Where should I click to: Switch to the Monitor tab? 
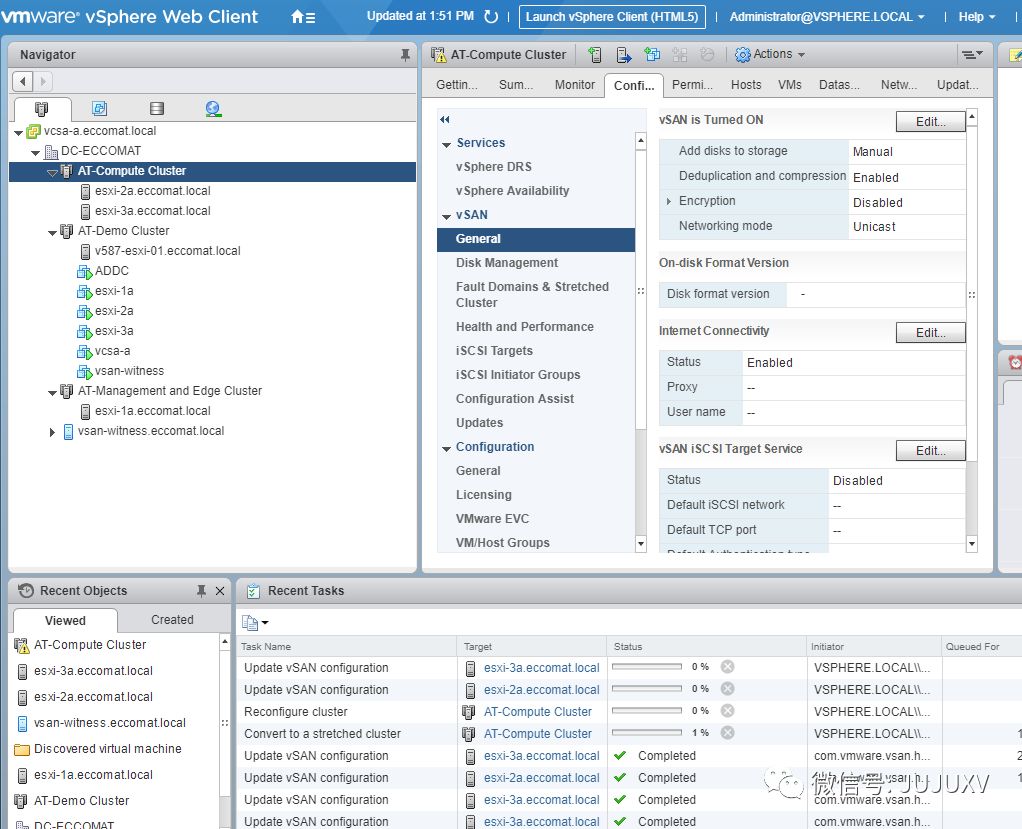(574, 85)
